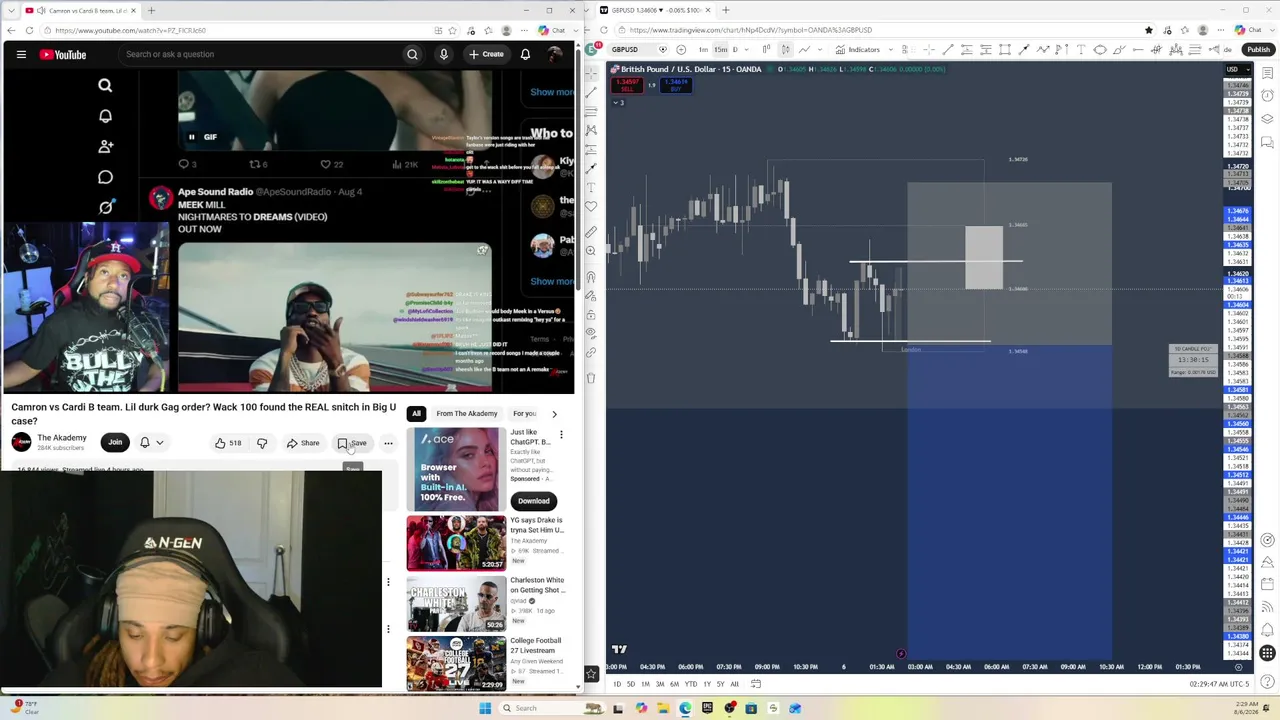Select the All filter chip
1280x720 pixels.
click(x=416, y=413)
